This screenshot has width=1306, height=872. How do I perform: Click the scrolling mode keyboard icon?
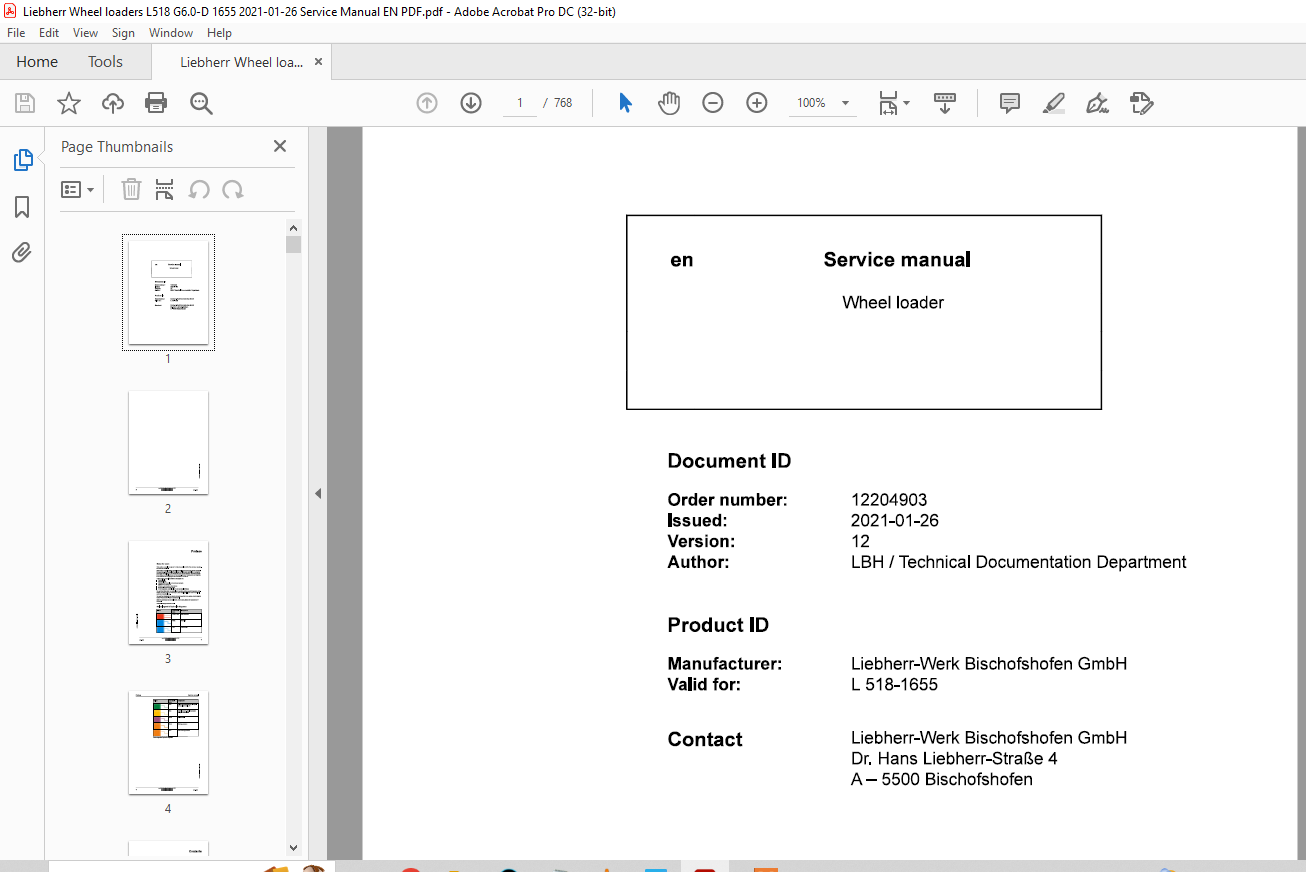945,103
